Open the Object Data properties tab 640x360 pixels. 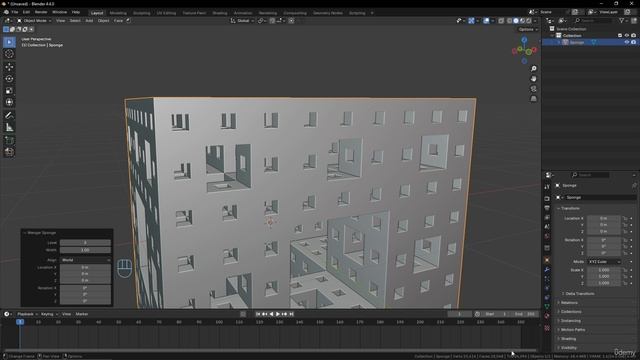pos(547,307)
